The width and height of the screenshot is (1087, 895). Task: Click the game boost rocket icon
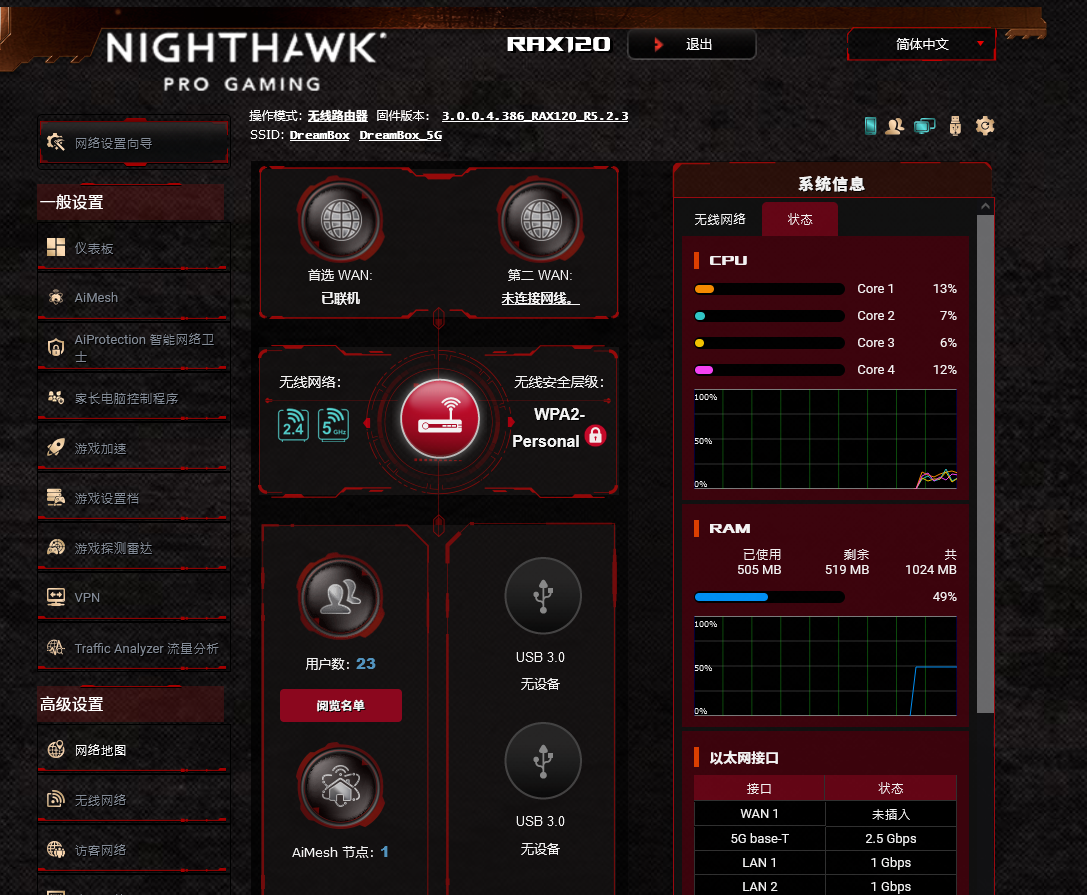click(55, 447)
